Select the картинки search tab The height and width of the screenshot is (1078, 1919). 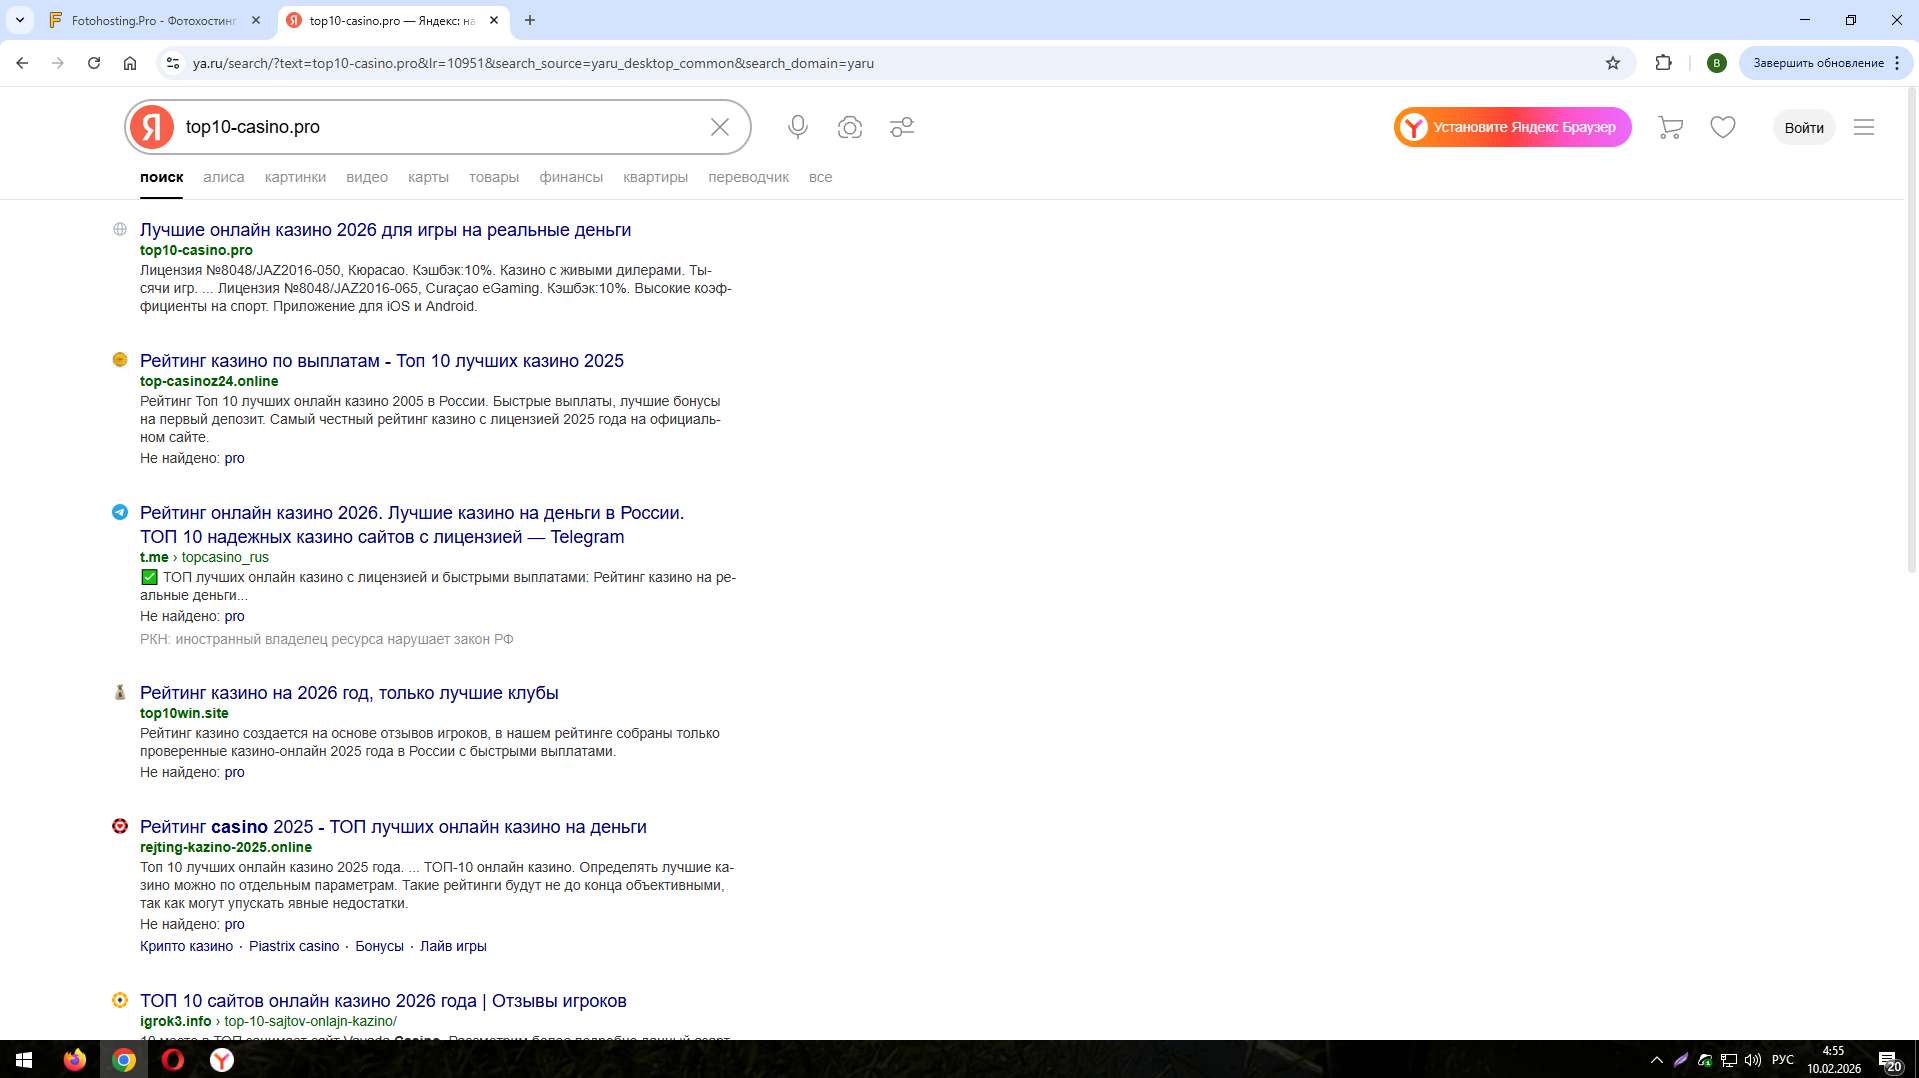click(295, 177)
